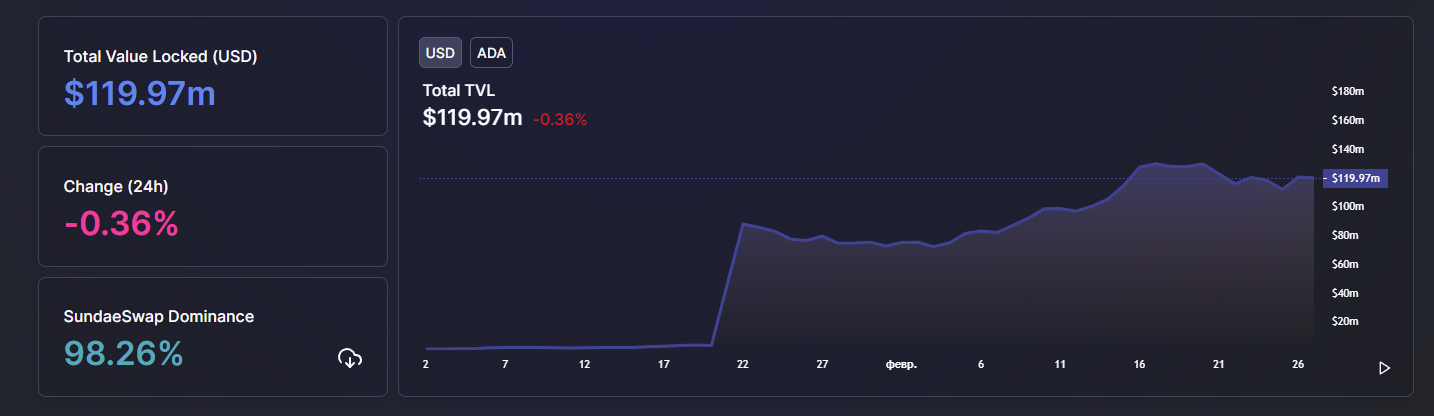The width and height of the screenshot is (1434, 416).
Task: Click the highlighted $119.97m price tag on axis
Action: (x=1354, y=178)
